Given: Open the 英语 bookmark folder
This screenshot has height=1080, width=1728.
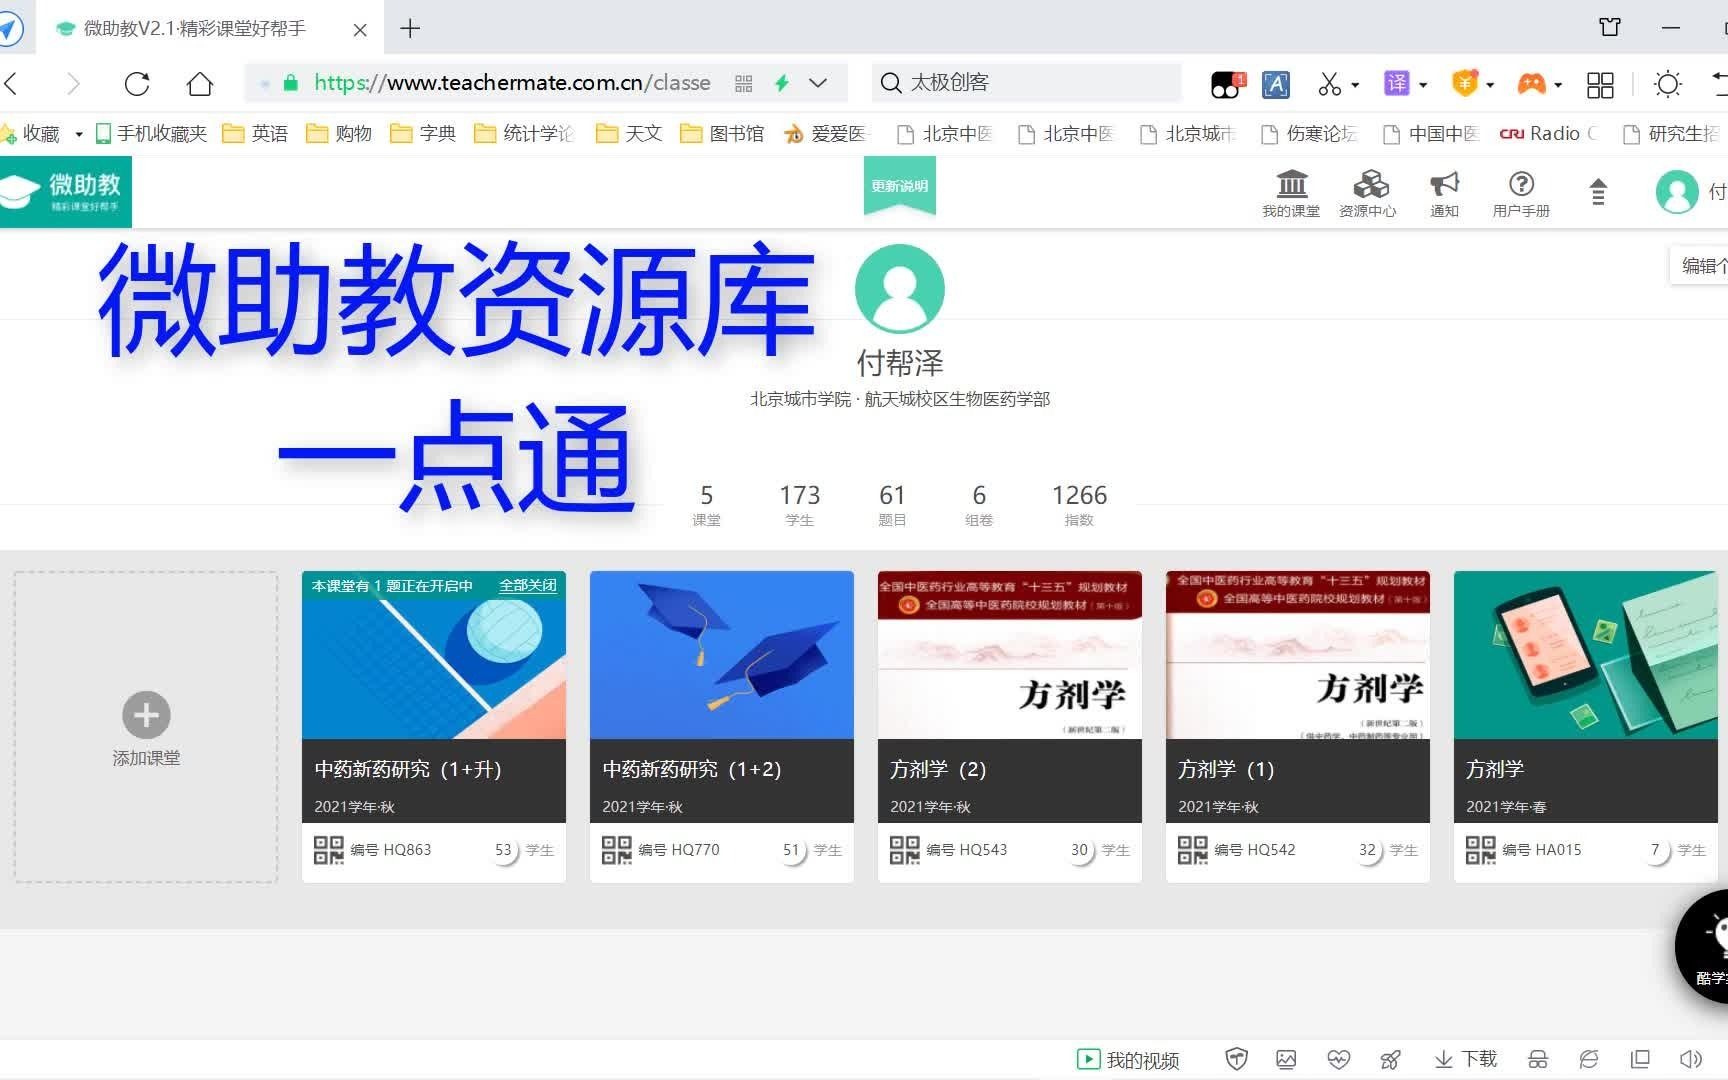Looking at the screenshot, I should (x=255, y=134).
